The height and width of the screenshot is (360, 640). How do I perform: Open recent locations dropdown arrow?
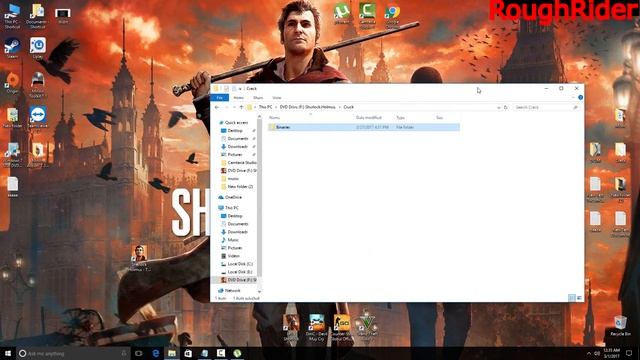tap(234, 107)
